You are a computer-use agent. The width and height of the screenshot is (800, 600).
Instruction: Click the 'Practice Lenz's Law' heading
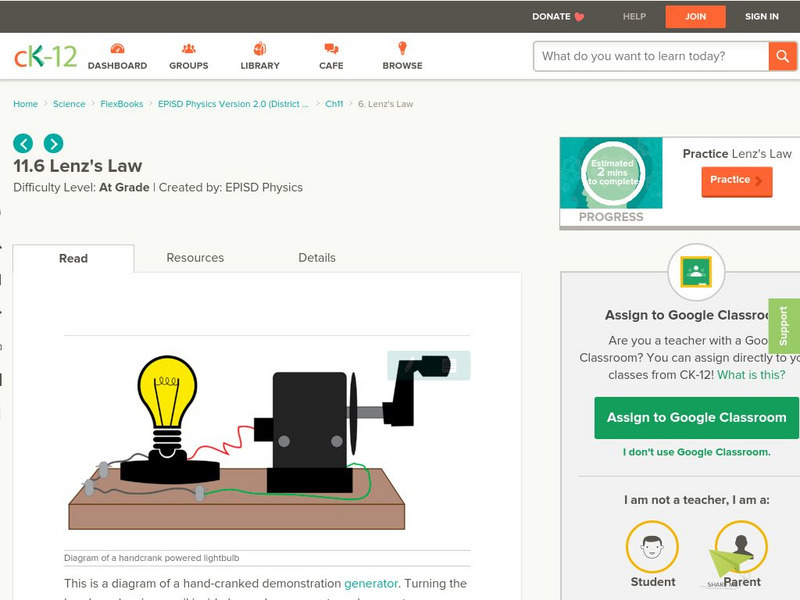pyautogui.click(x=737, y=154)
